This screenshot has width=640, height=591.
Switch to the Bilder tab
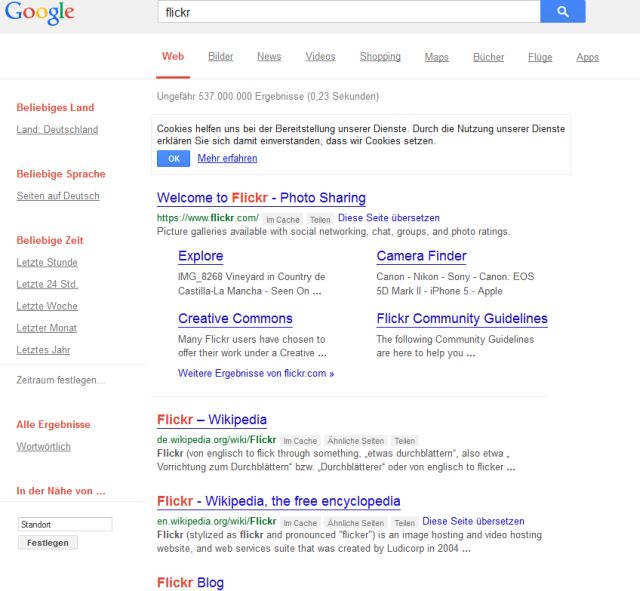[x=221, y=57]
